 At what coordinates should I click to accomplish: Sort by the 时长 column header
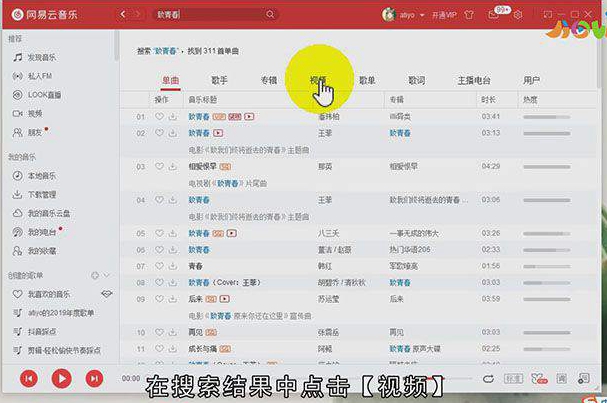coord(488,99)
